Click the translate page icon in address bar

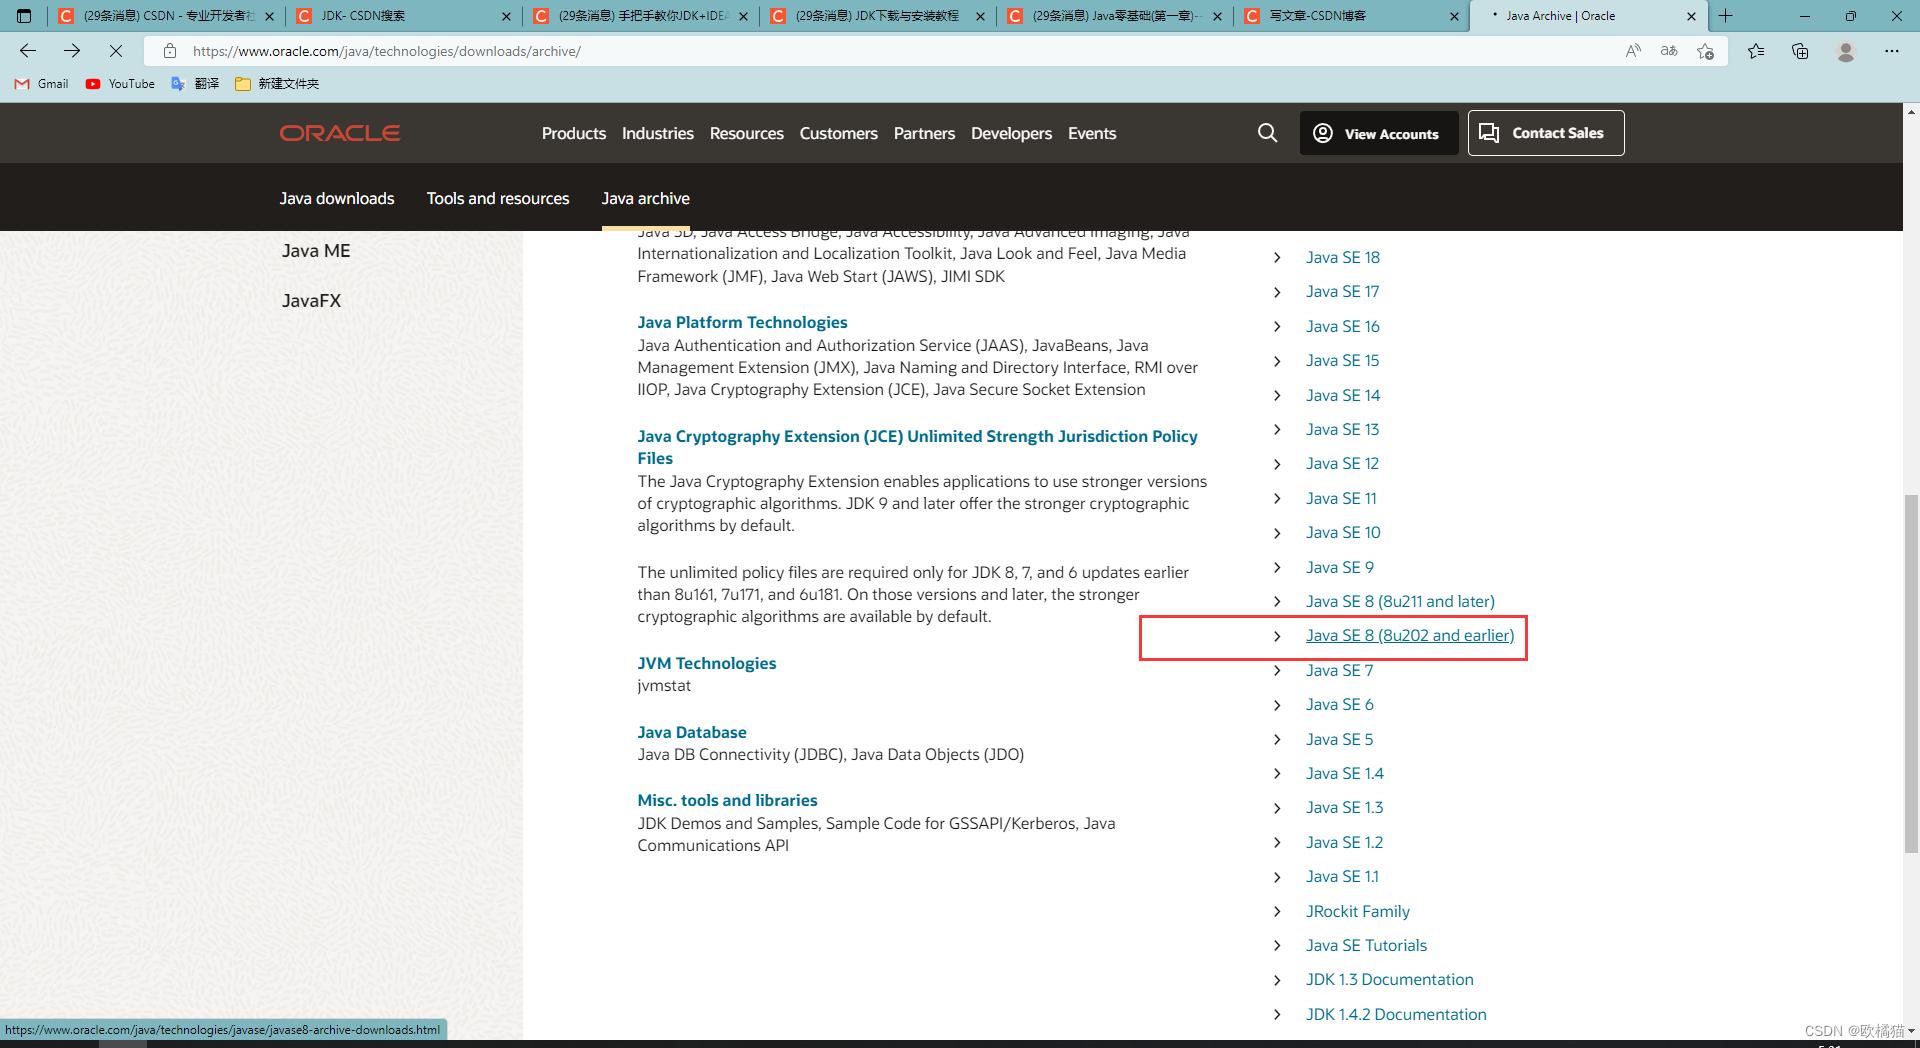[1669, 51]
